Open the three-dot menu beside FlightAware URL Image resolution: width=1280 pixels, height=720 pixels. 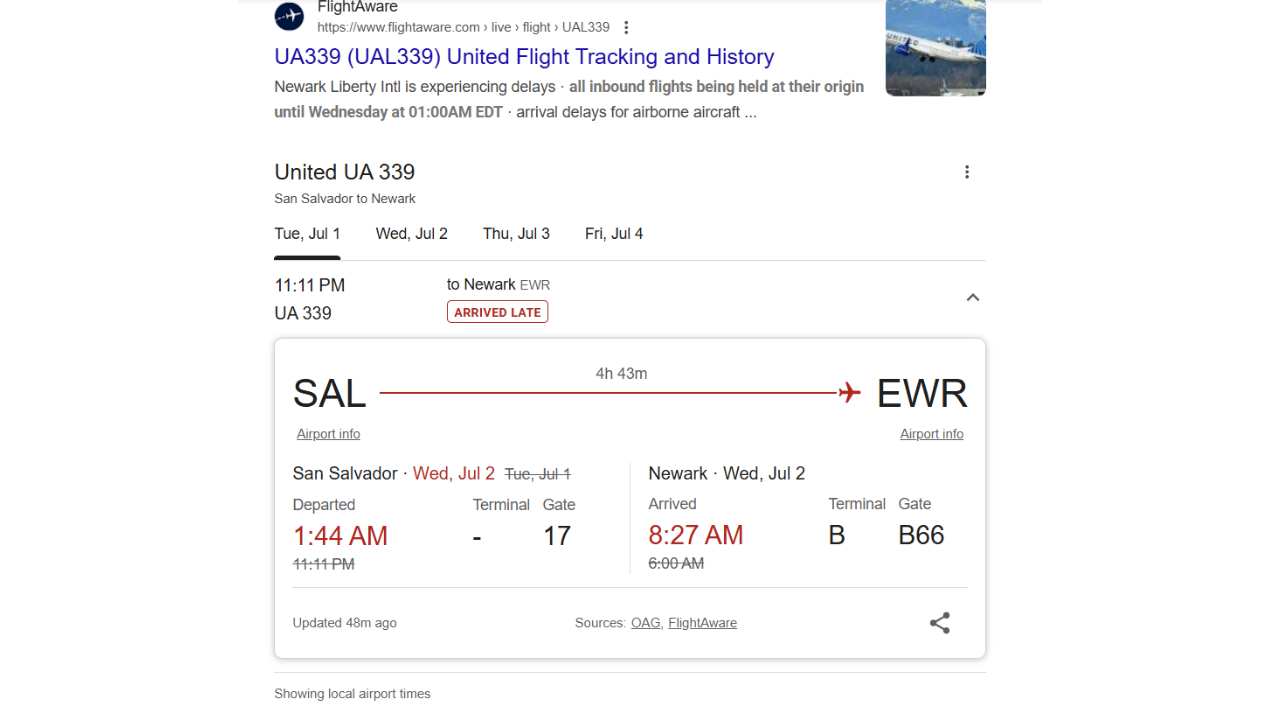point(626,27)
